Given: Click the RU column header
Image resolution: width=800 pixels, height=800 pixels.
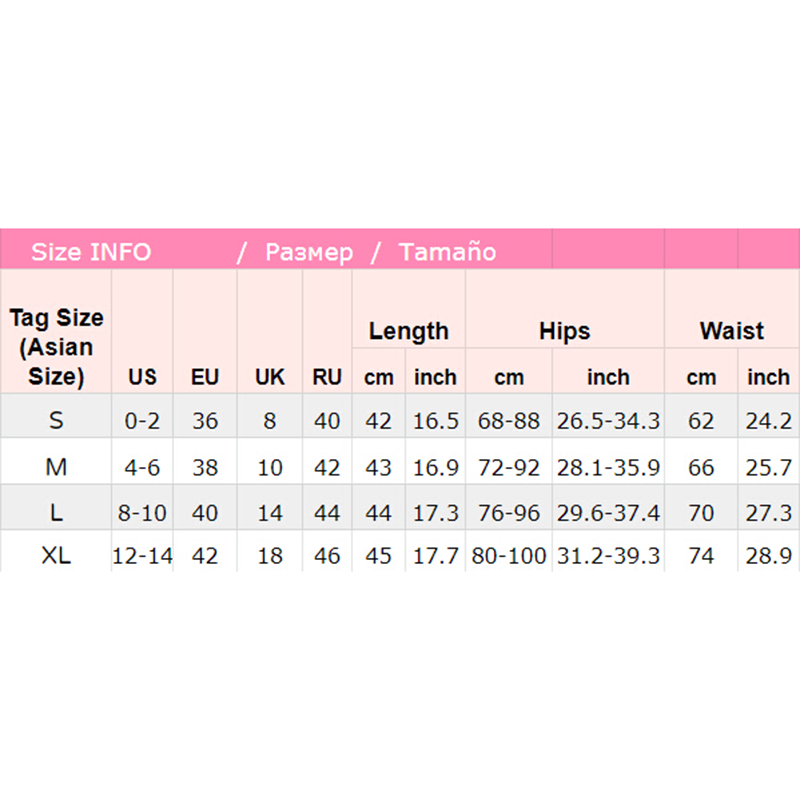Looking at the screenshot, I should pos(327,377).
